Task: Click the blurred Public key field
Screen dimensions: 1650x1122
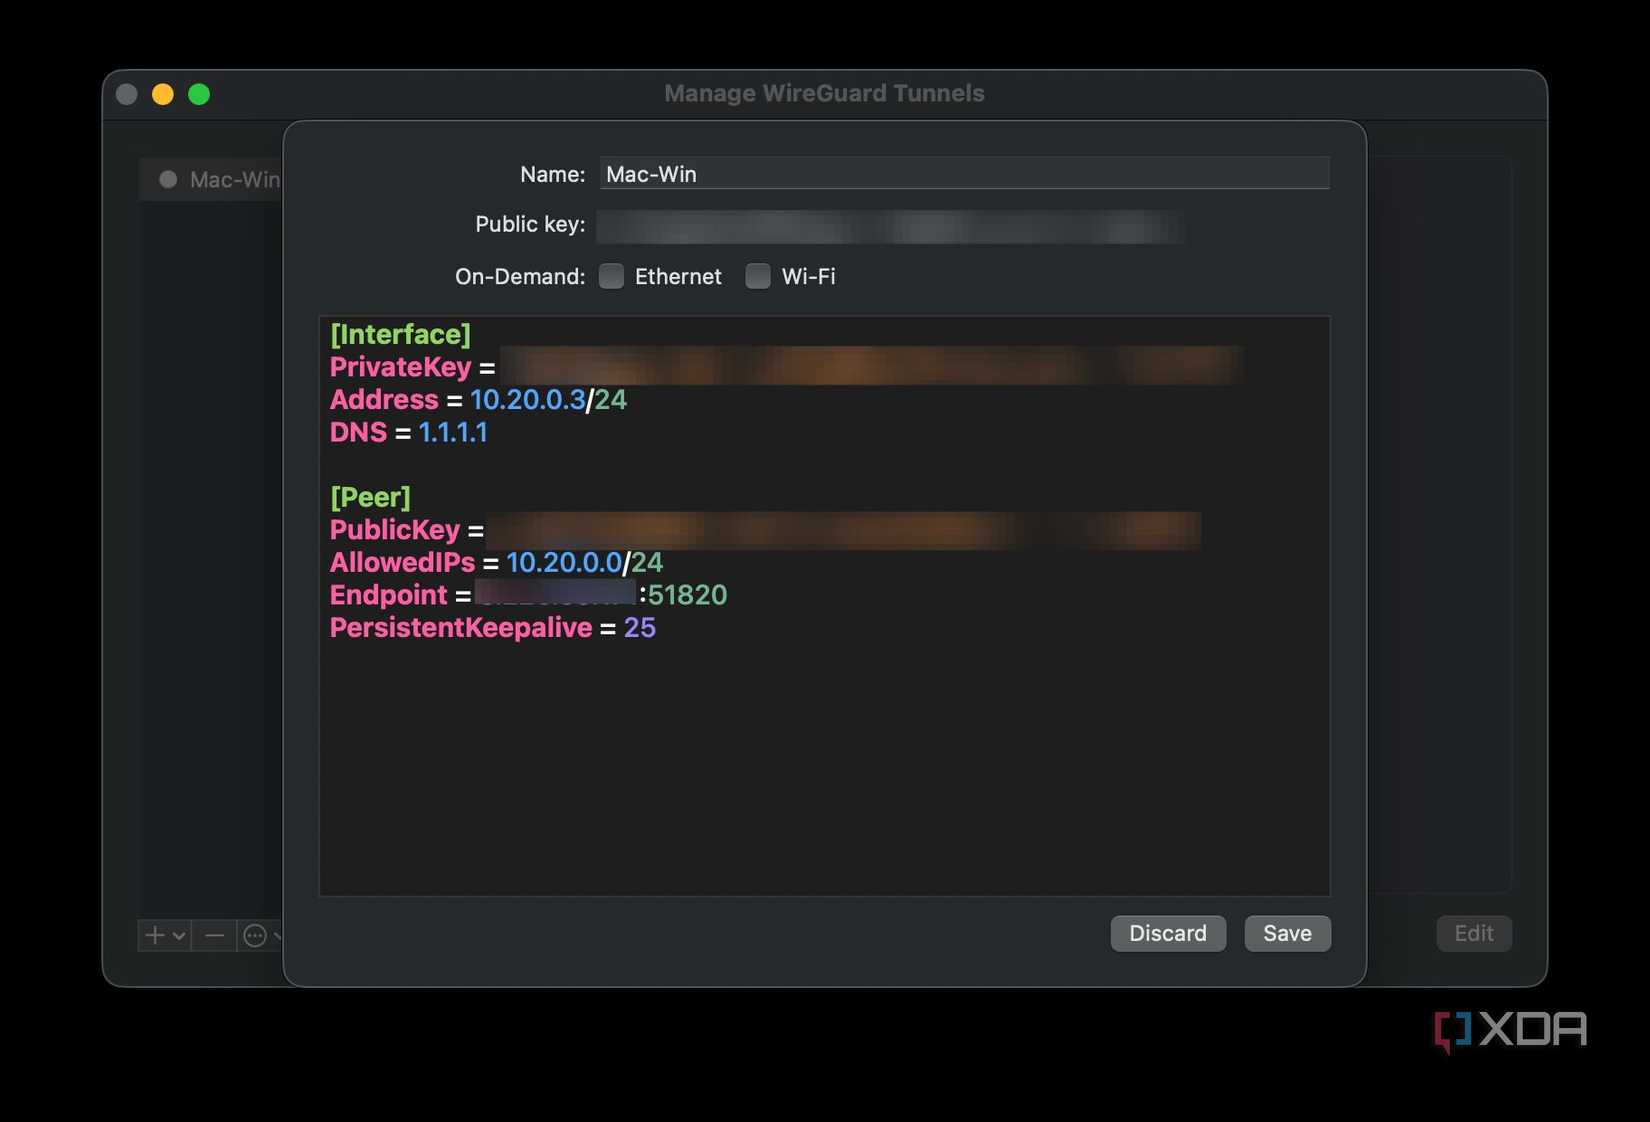Action: [890, 226]
